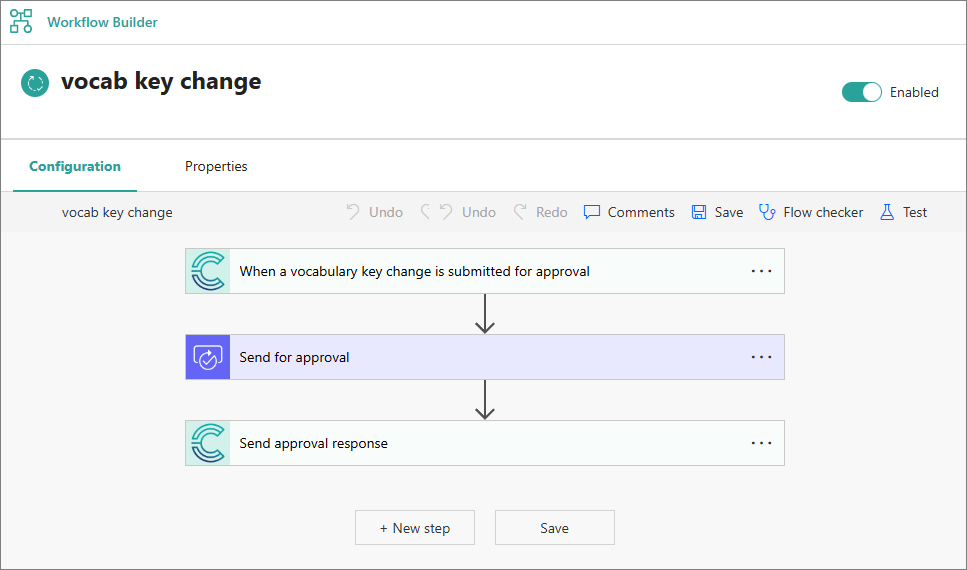Click the bottom Save button
The height and width of the screenshot is (570, 967).
click(554, 527)
